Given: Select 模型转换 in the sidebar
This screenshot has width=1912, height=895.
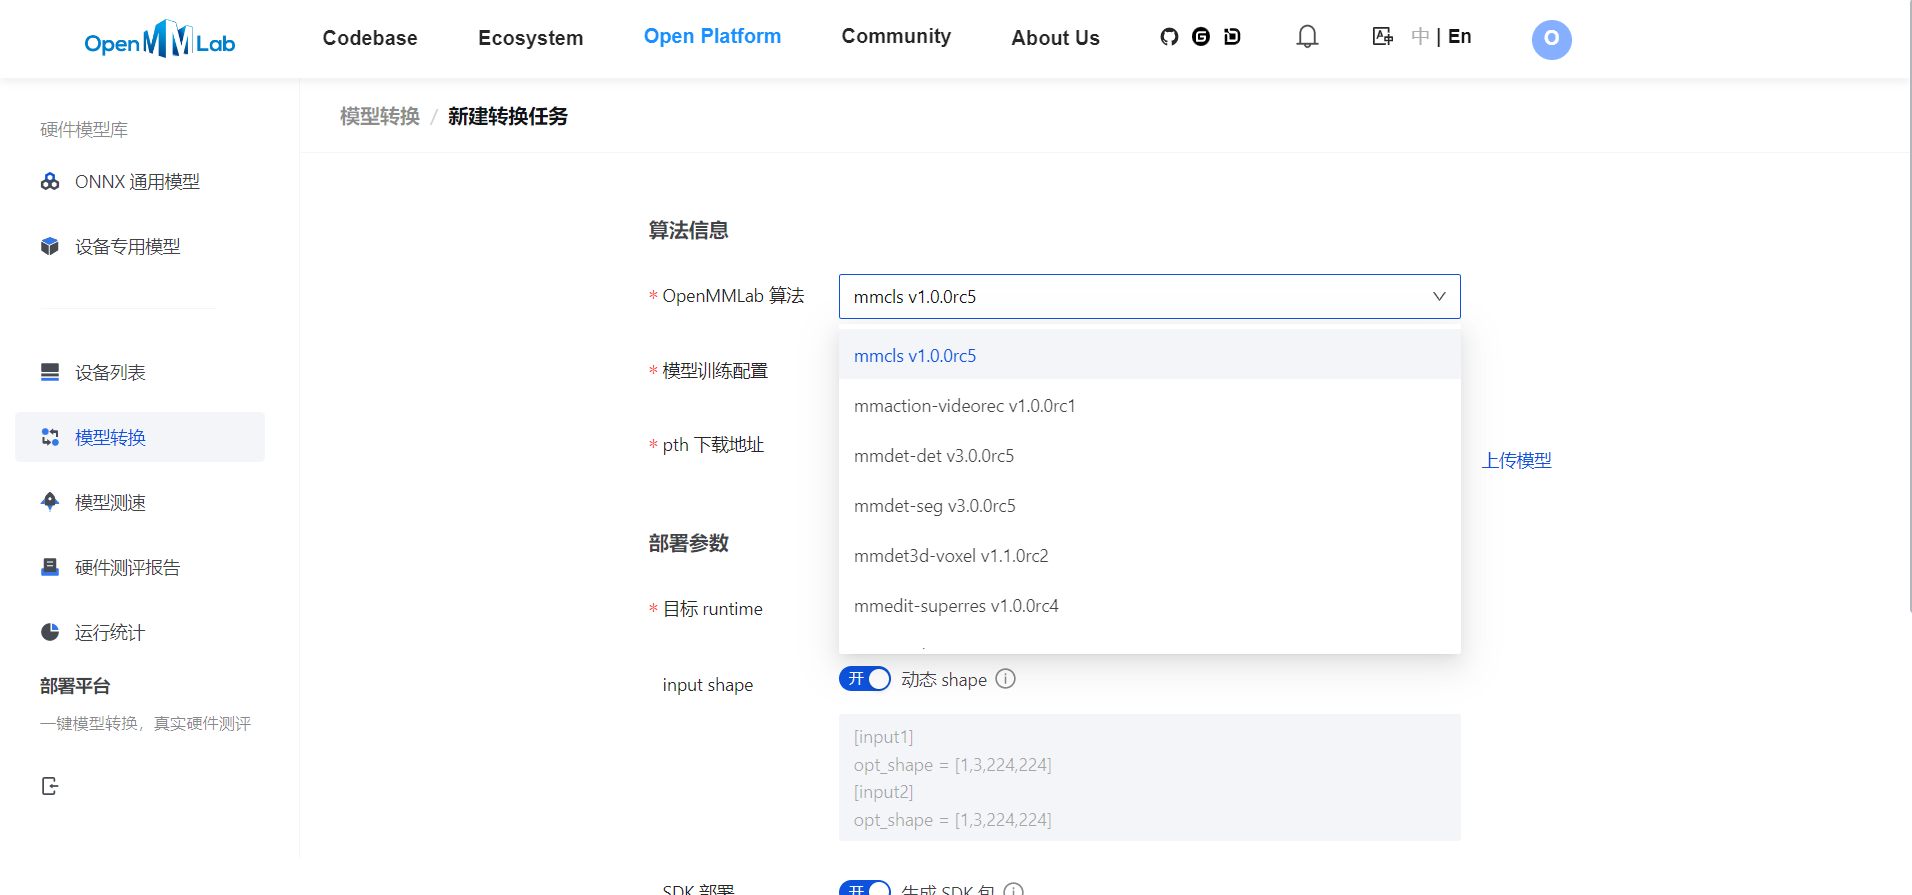Looking at the screenshot, I should pos(140,437).
